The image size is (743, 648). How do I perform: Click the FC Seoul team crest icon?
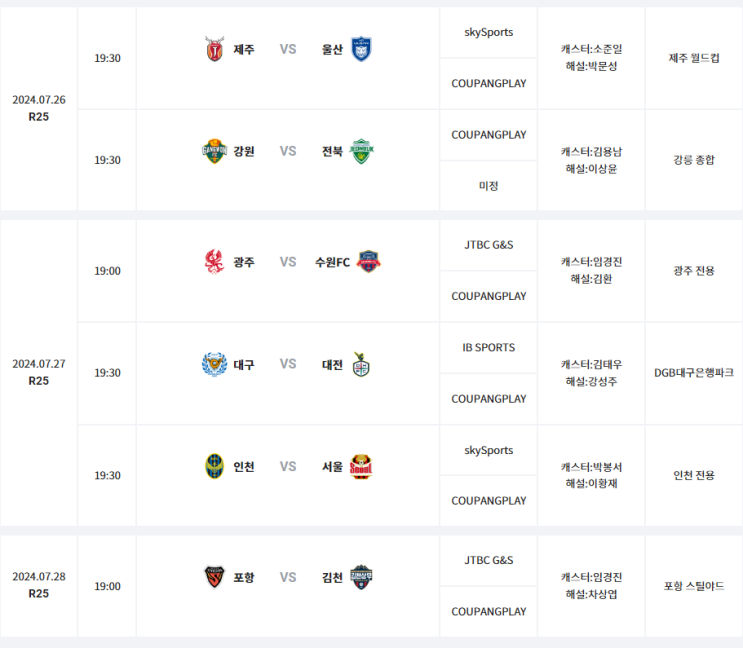[361, 467]
